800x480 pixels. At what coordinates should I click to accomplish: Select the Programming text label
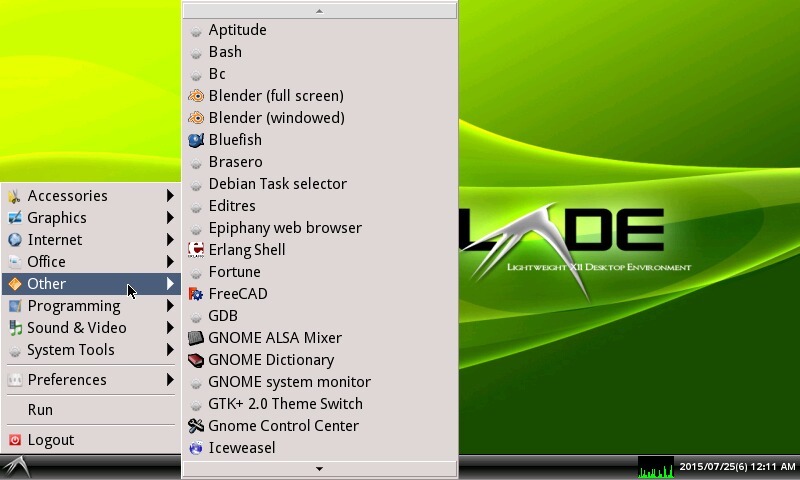point(74,306)
